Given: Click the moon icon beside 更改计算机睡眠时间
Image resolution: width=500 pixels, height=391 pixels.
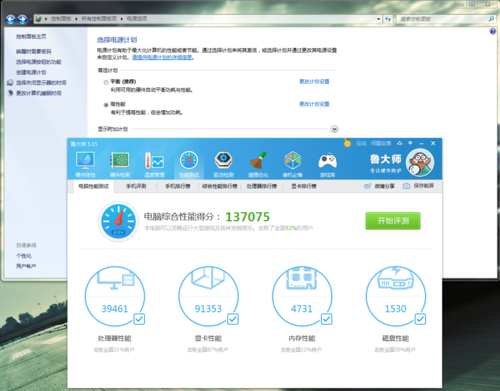Looking at the screenshot, I should tap(10, 93).
